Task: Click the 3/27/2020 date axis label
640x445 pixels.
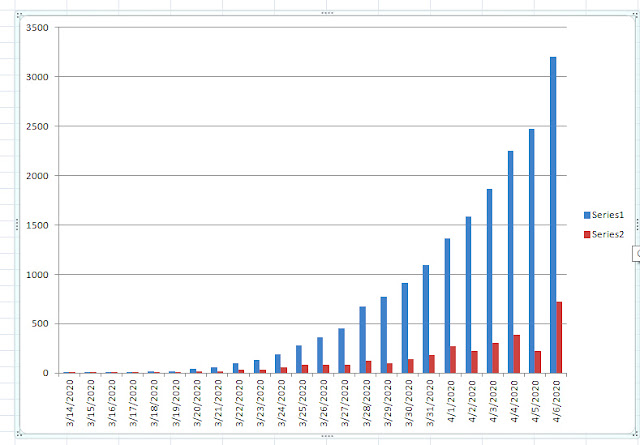Action: coord(345,403)
